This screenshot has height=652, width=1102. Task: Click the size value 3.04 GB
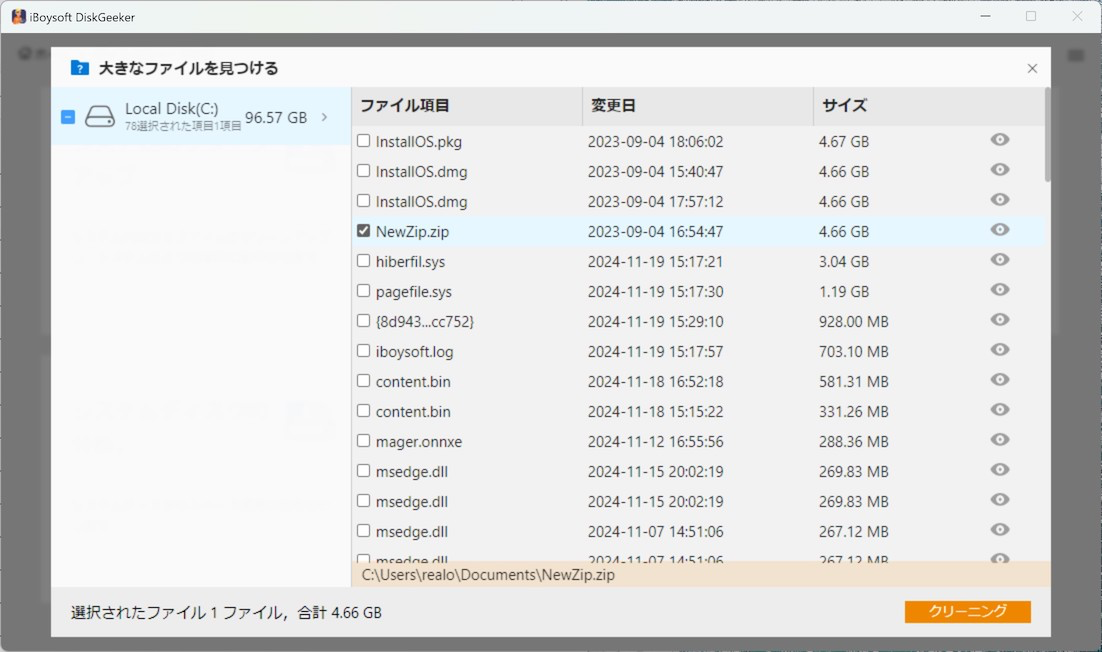tap(843, 262)
